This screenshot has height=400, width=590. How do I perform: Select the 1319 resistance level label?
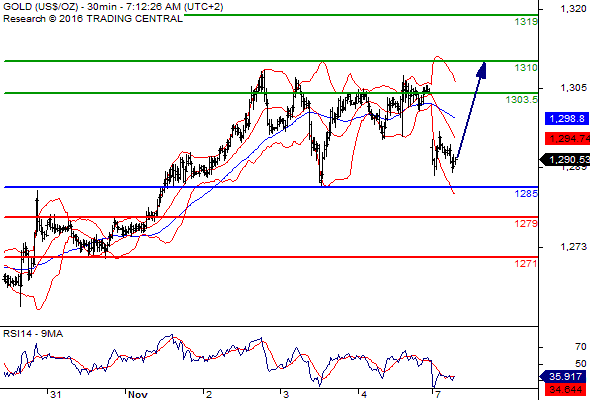coord(526,22)
